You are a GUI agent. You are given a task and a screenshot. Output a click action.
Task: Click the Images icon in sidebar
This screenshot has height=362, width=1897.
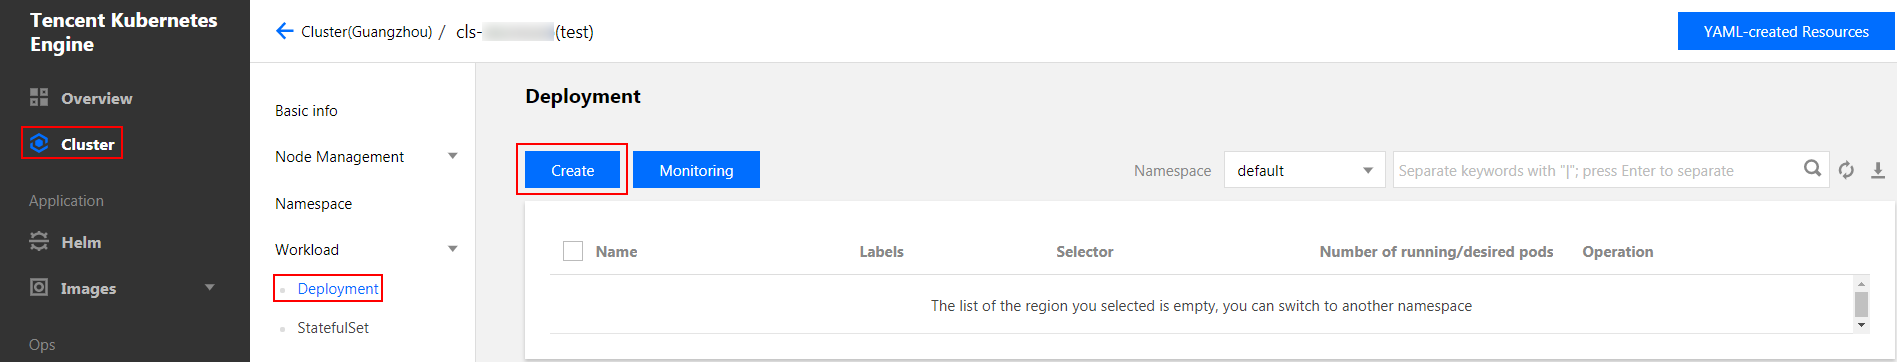(39, 287)
